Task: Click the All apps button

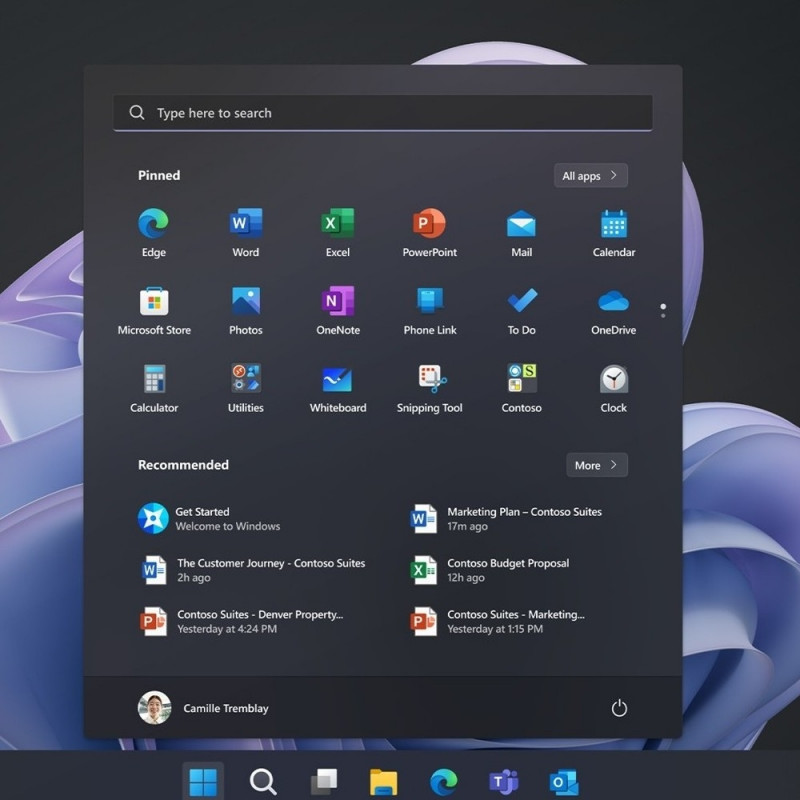Action: [591, 176]
